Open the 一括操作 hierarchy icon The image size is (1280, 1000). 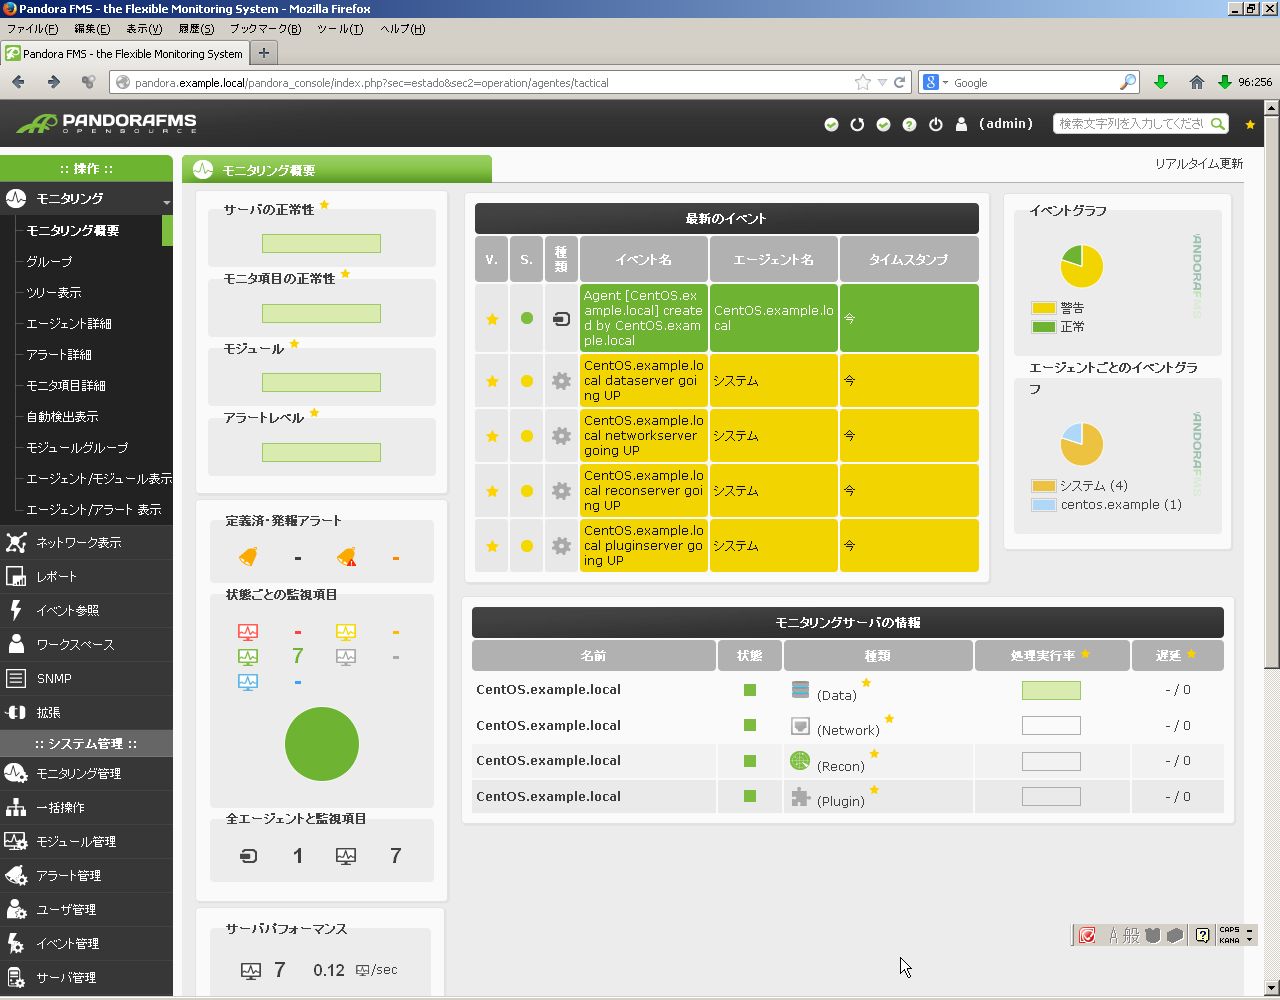(x=16, y=807)
